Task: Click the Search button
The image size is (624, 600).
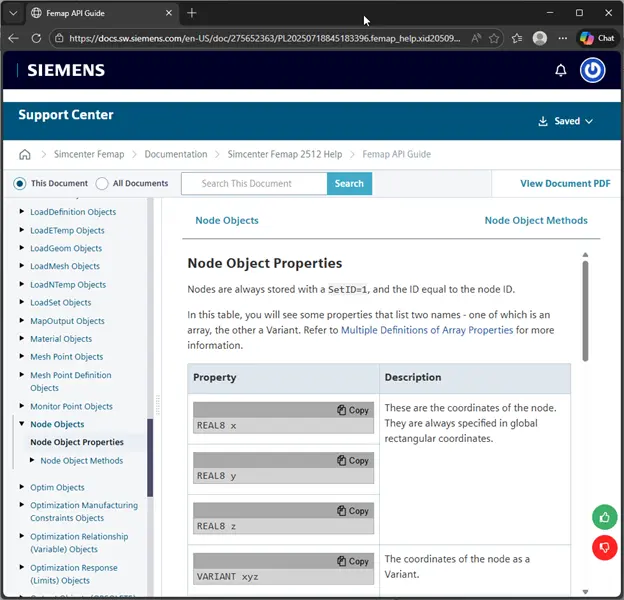Action: (349, 183)
